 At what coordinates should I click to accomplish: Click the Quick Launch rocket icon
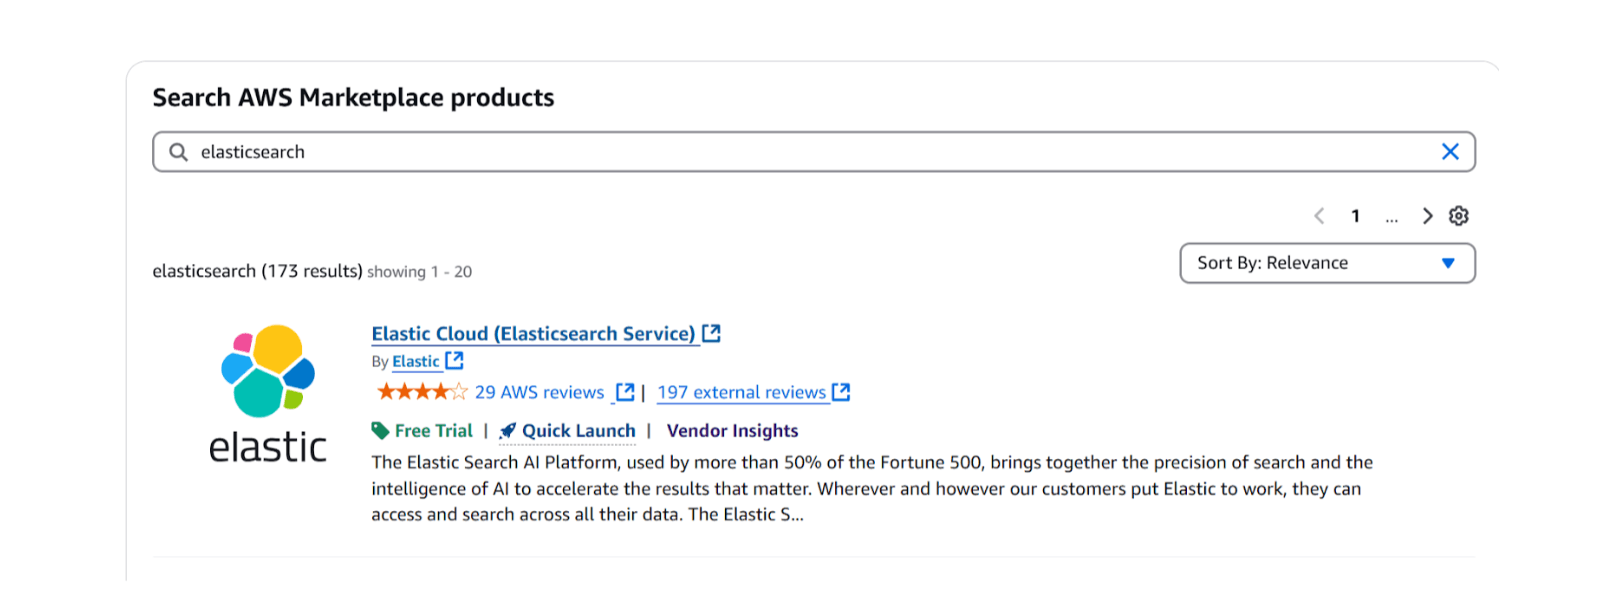pos(506,430)
